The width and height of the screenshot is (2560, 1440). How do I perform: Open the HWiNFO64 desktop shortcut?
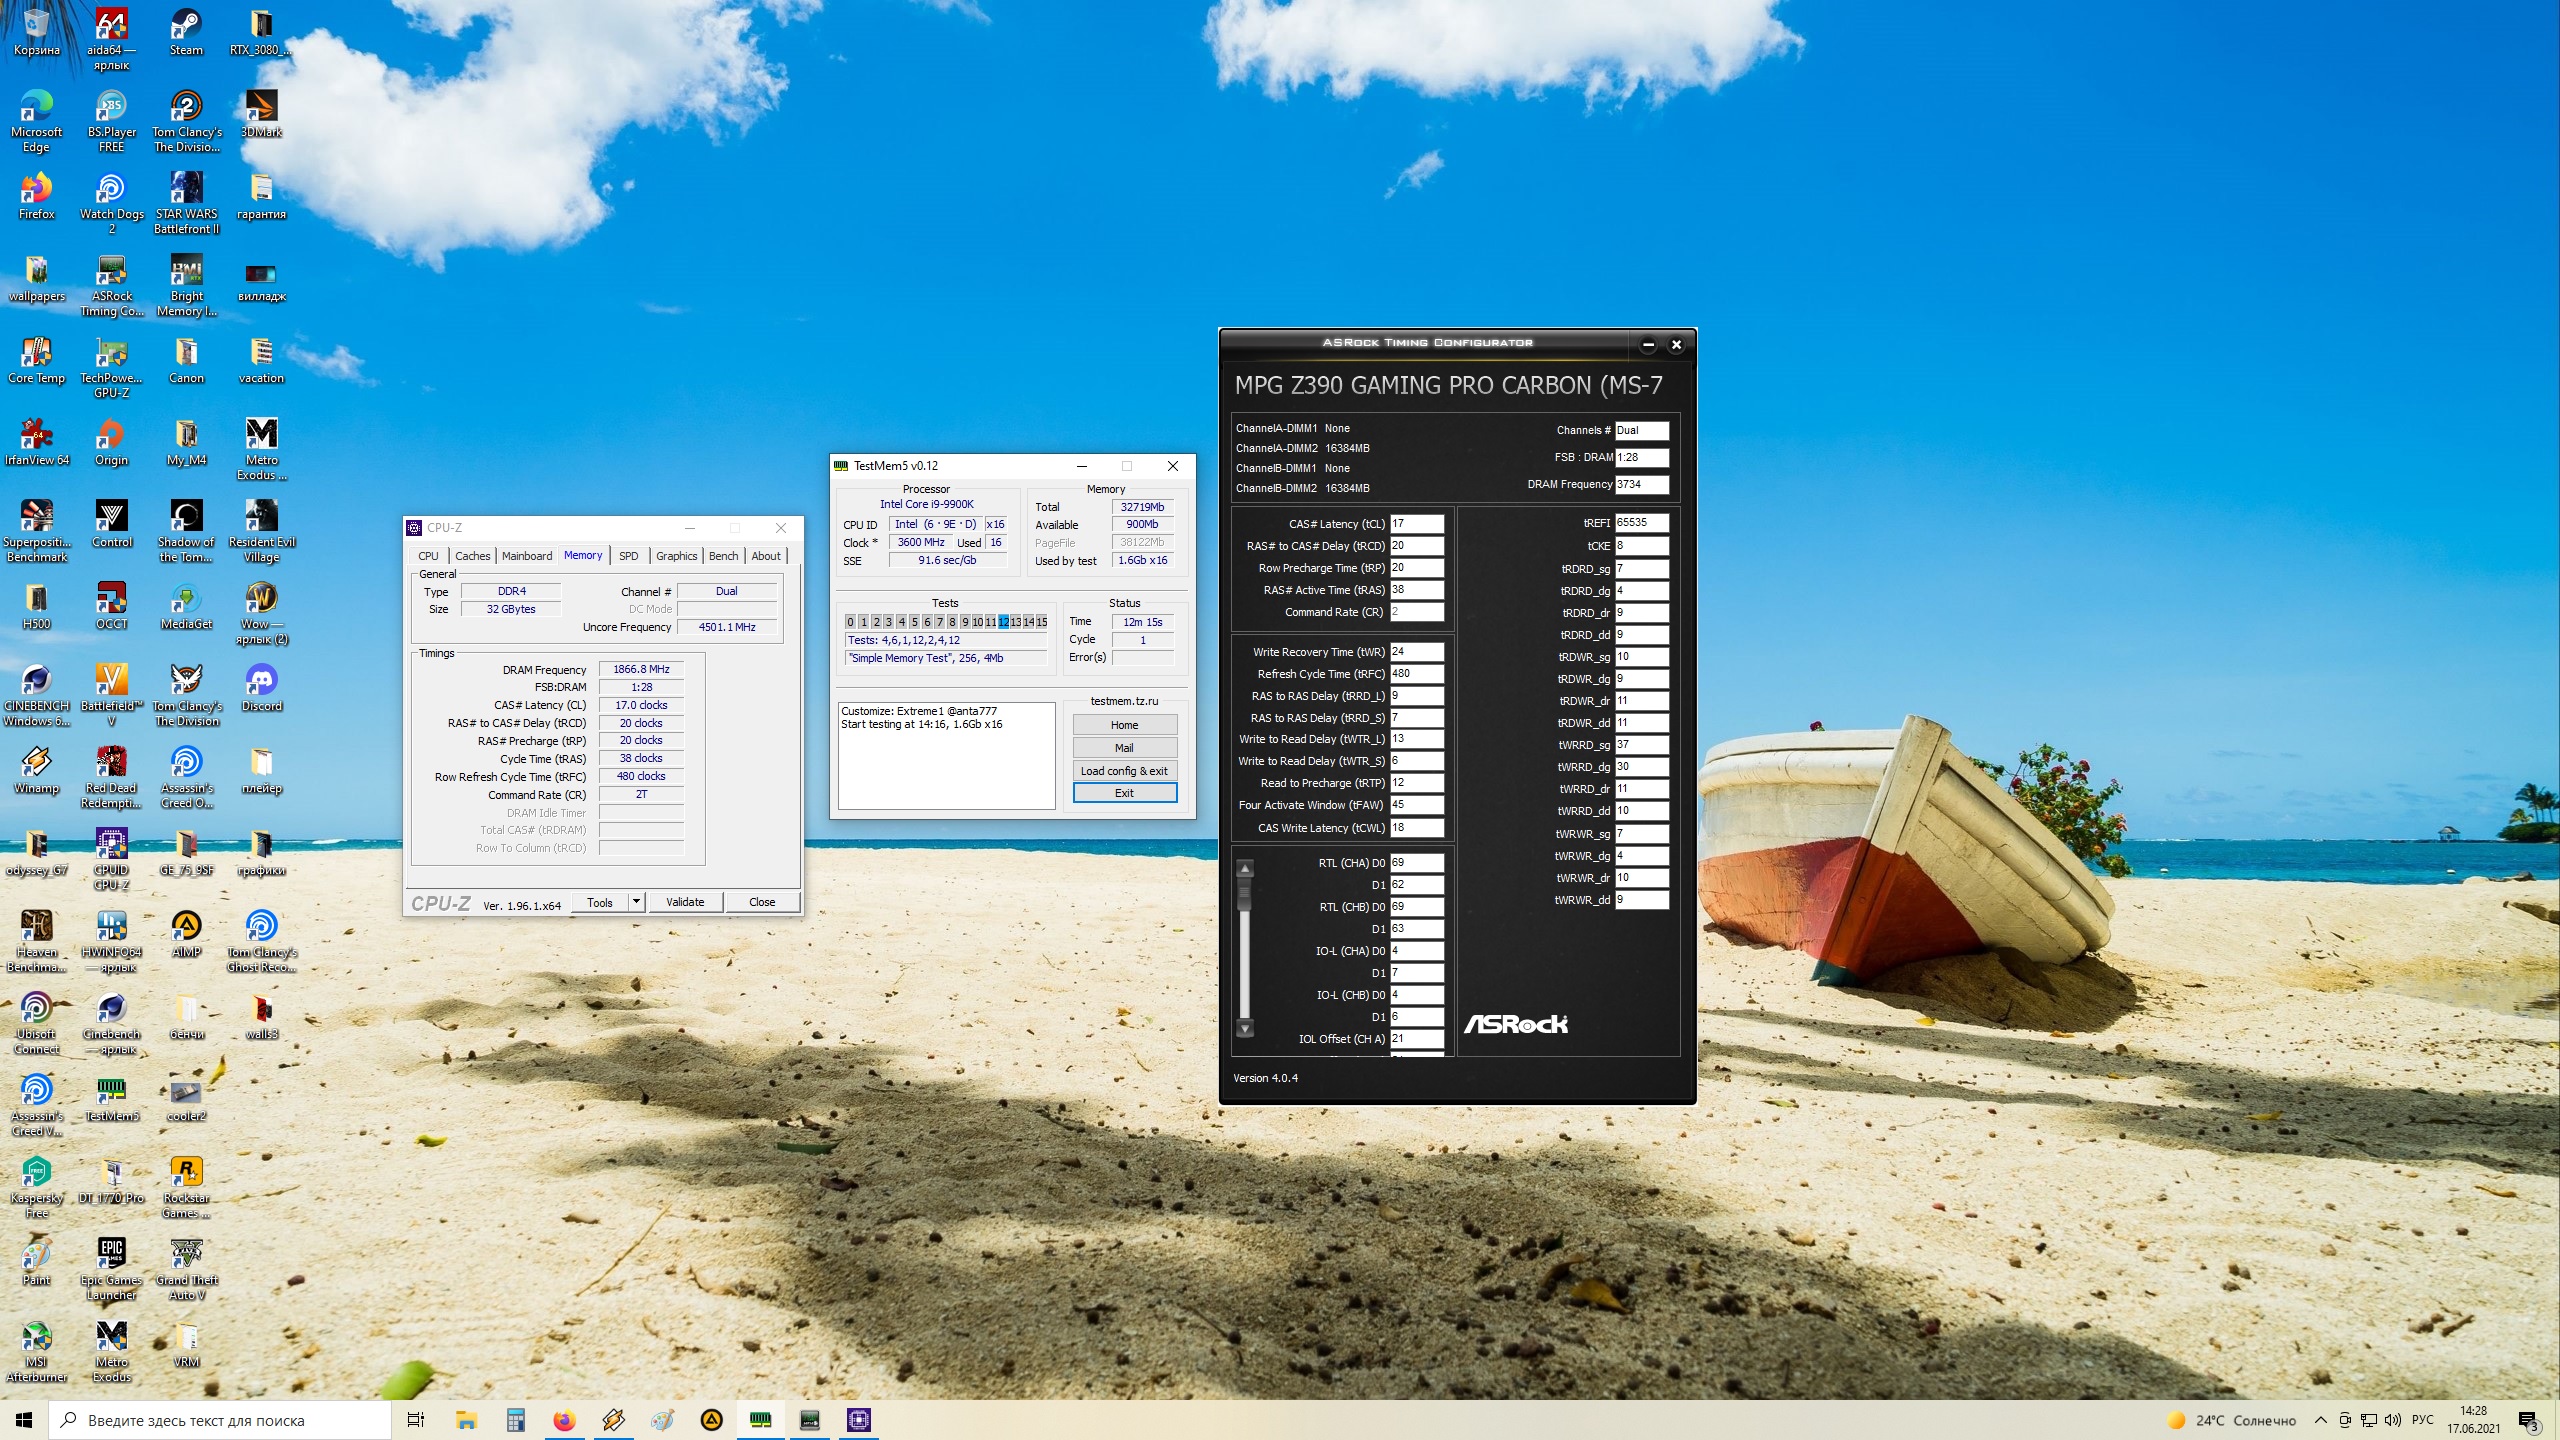coord(111,927)
